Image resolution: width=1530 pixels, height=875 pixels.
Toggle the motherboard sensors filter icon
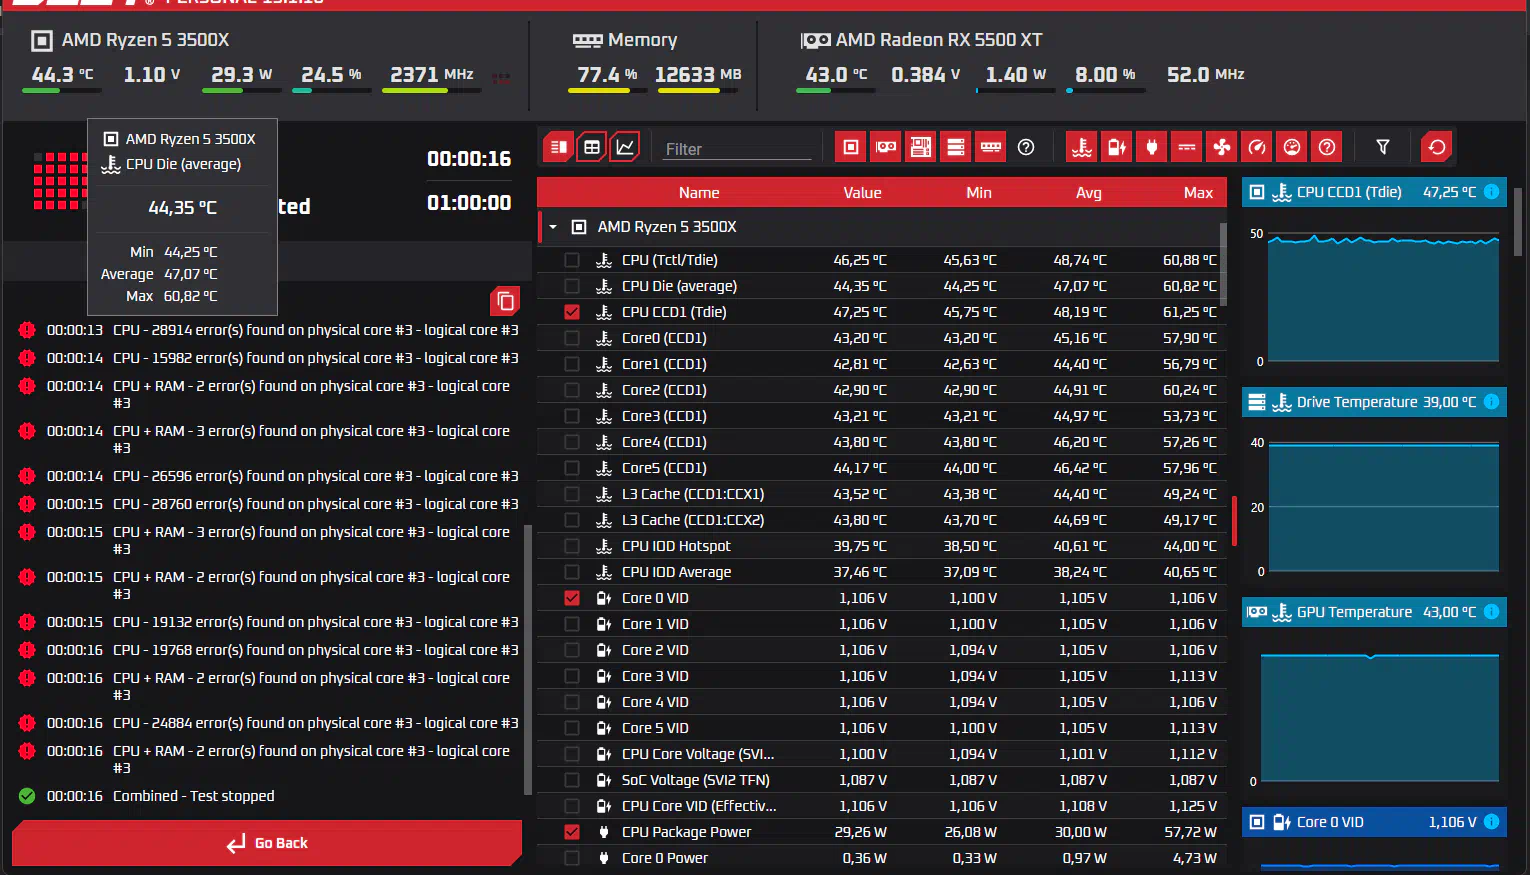(921, 147)
